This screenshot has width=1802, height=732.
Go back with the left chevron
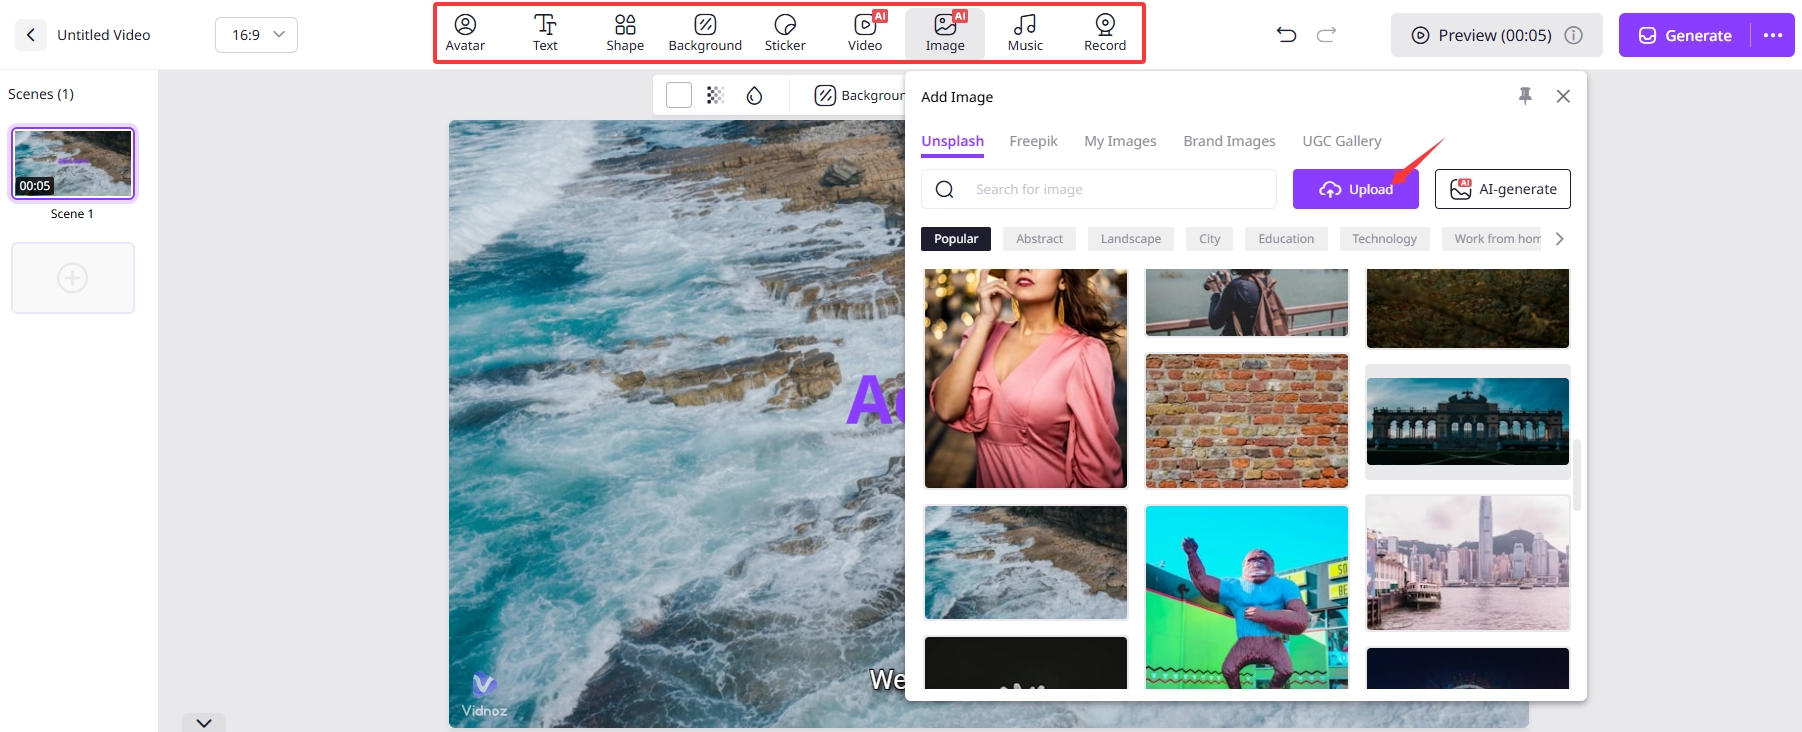coord(31,35)
